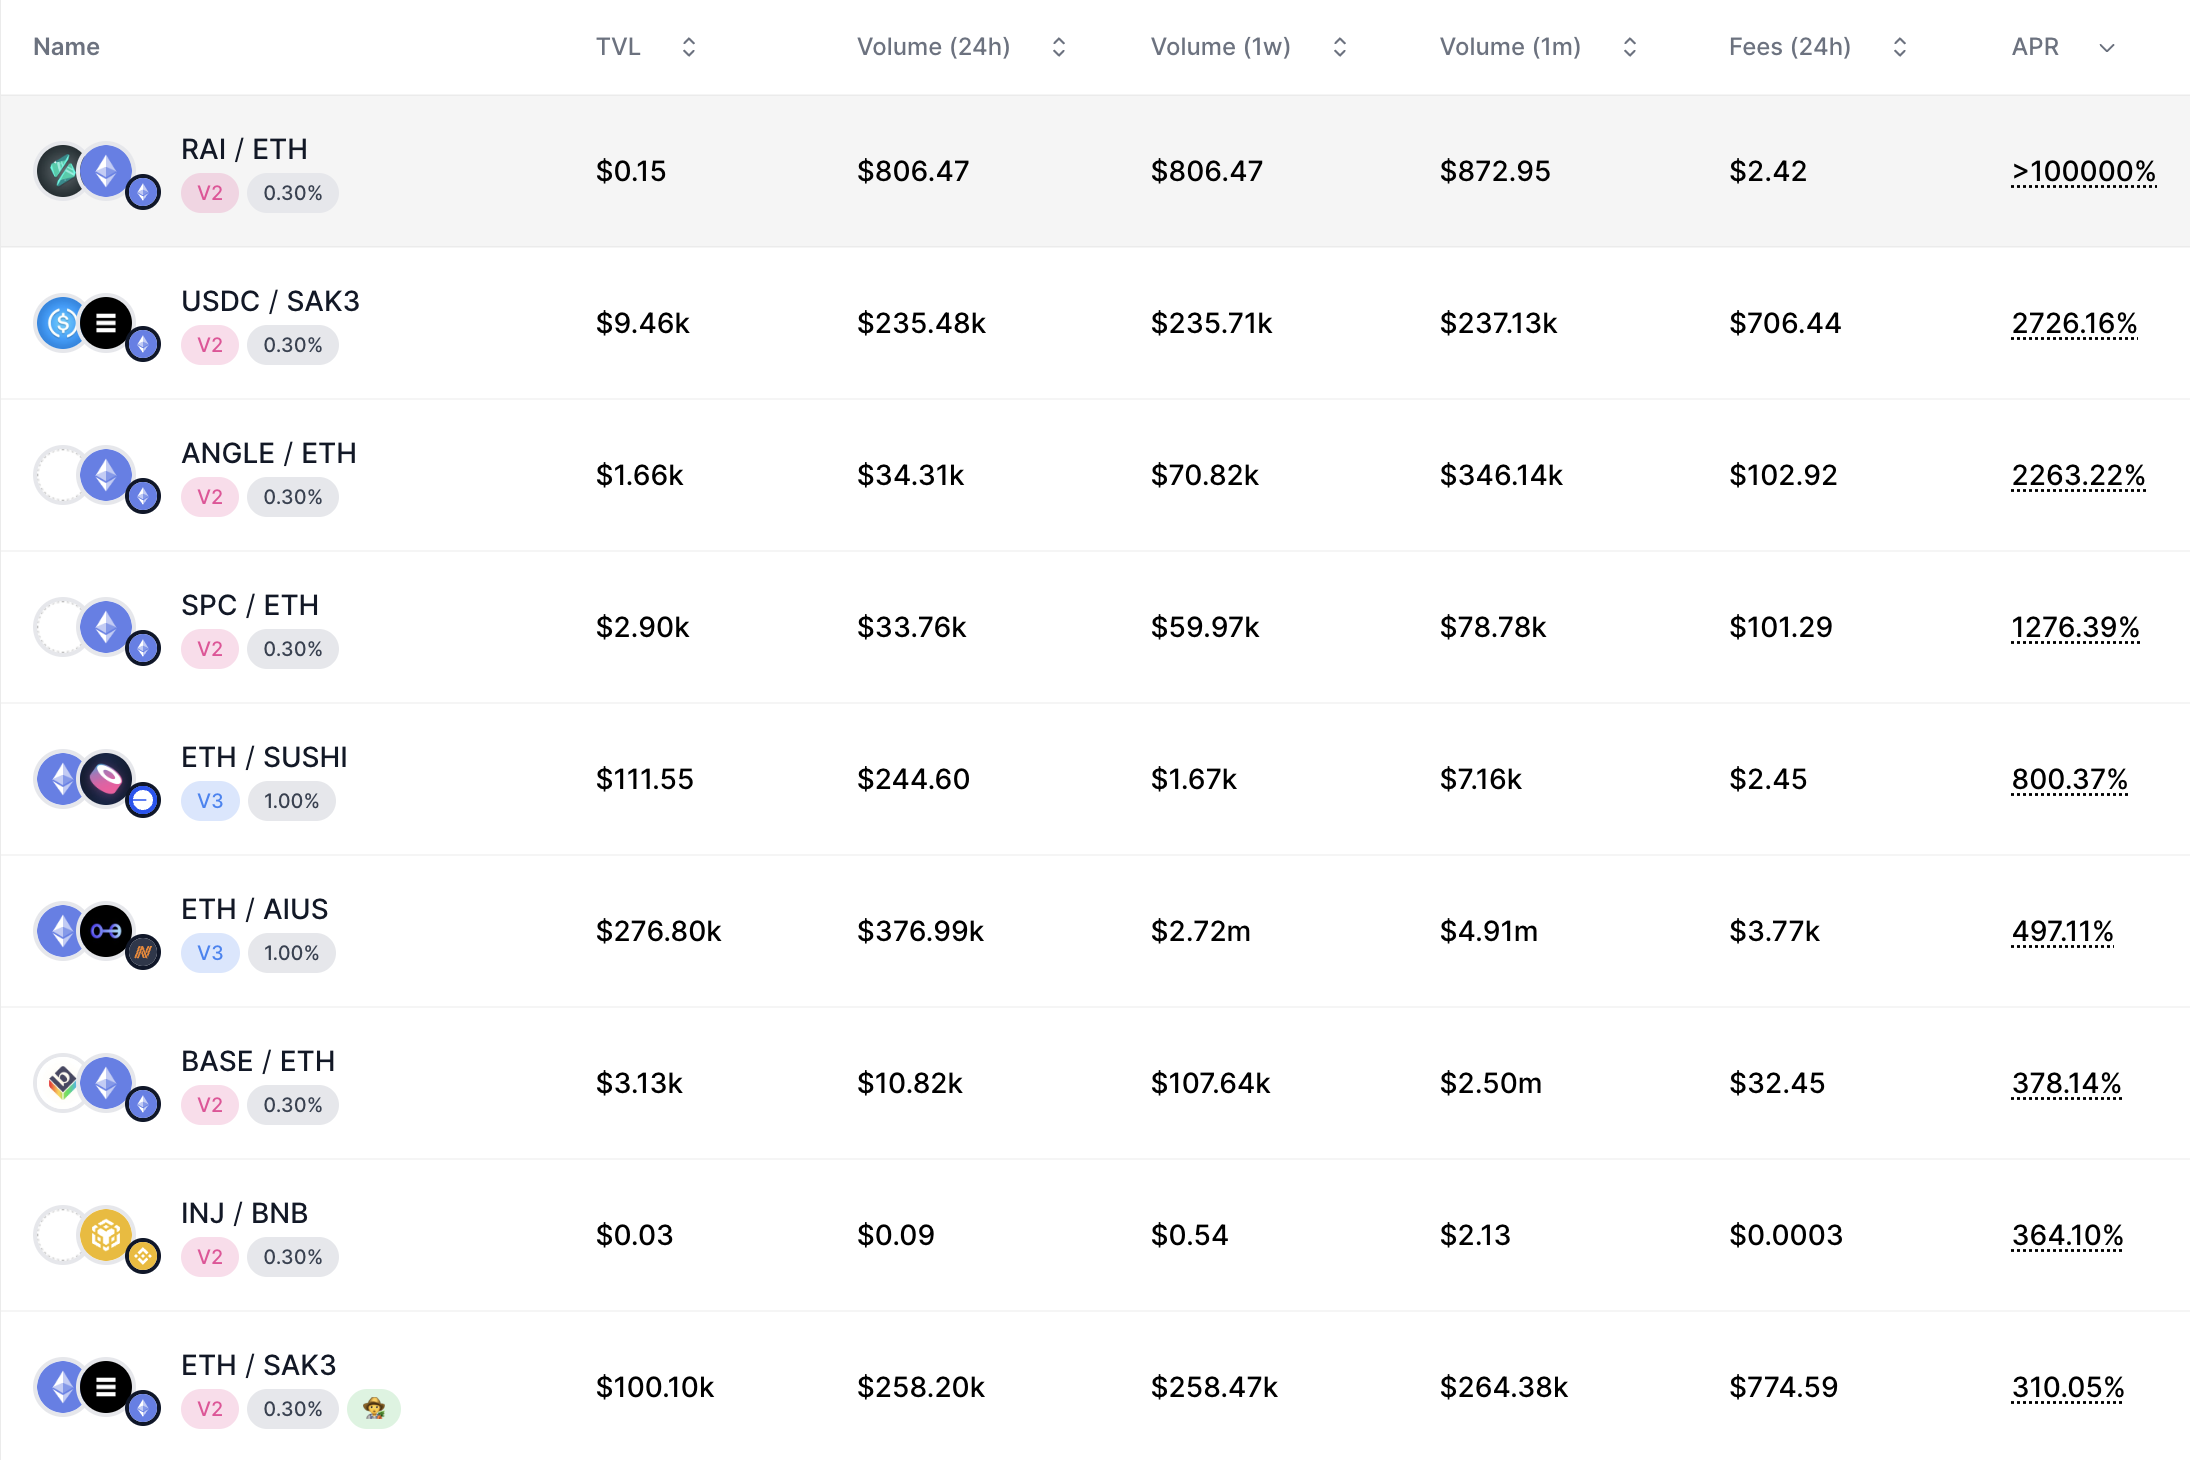Image resolution: width=2190 pixels, height=1460 pixels.
Task: Click the RAI token icon
Action: (60, 171)
